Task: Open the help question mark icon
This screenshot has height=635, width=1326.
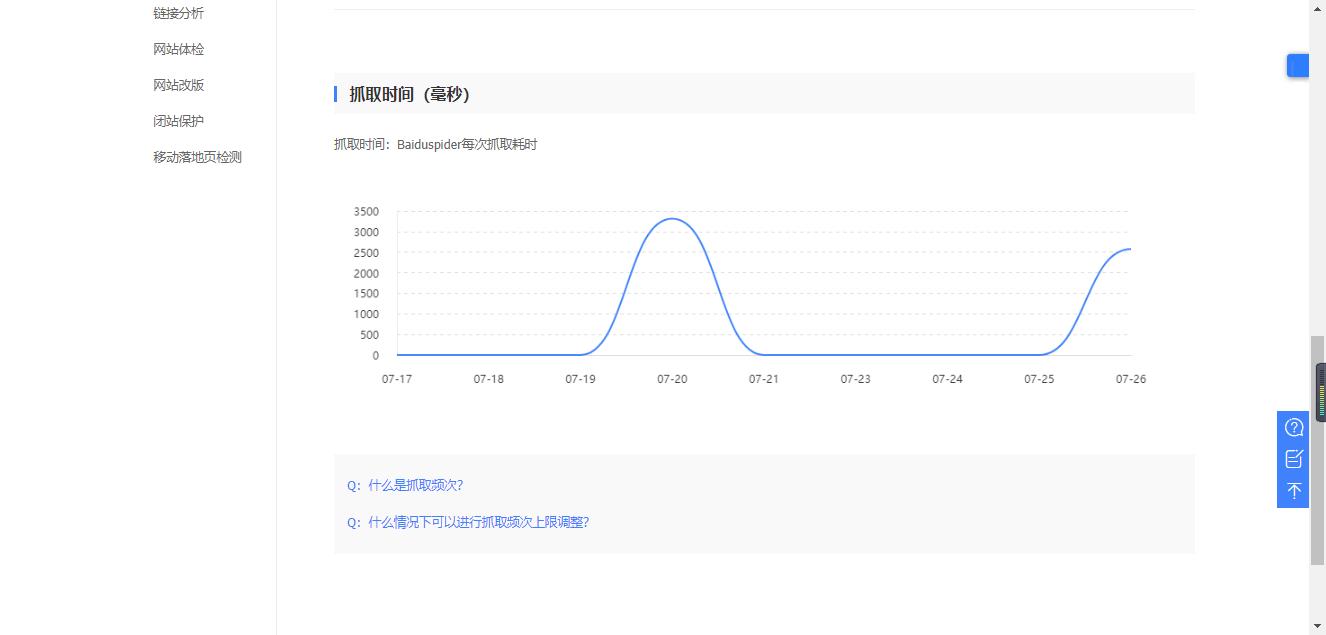Action: (1293, 427)
